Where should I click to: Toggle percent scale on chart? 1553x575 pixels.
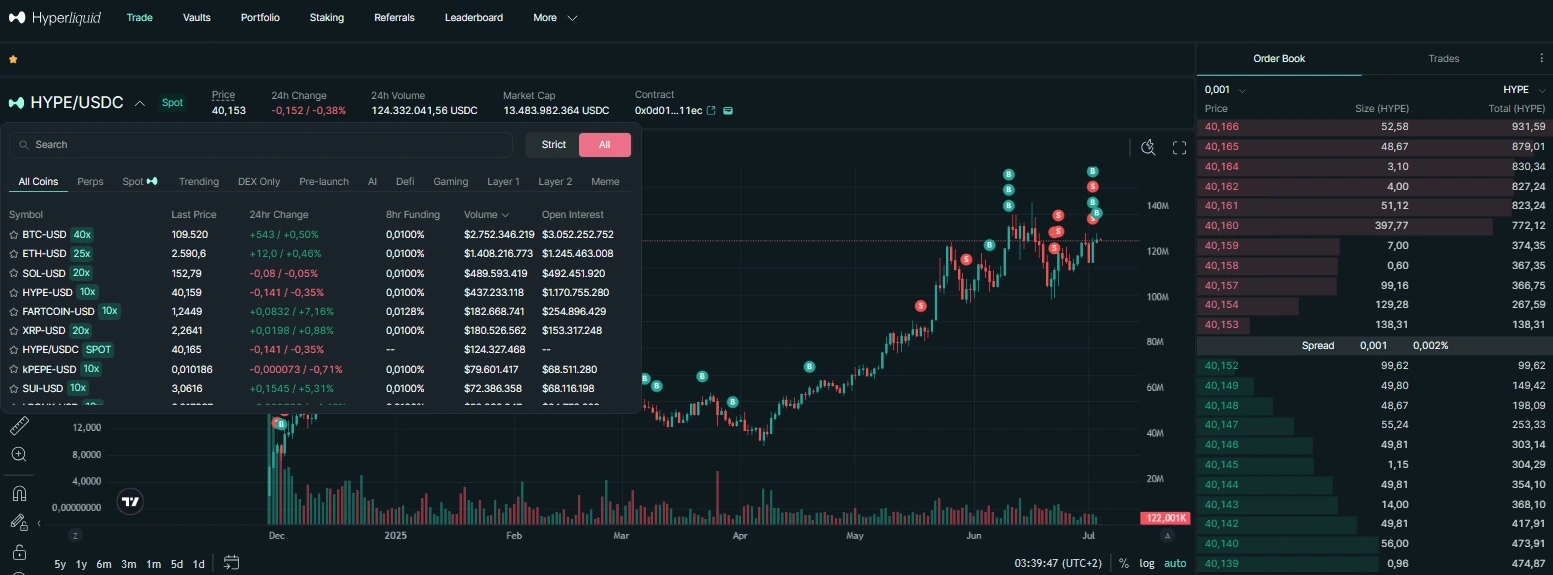(1124, 563)
